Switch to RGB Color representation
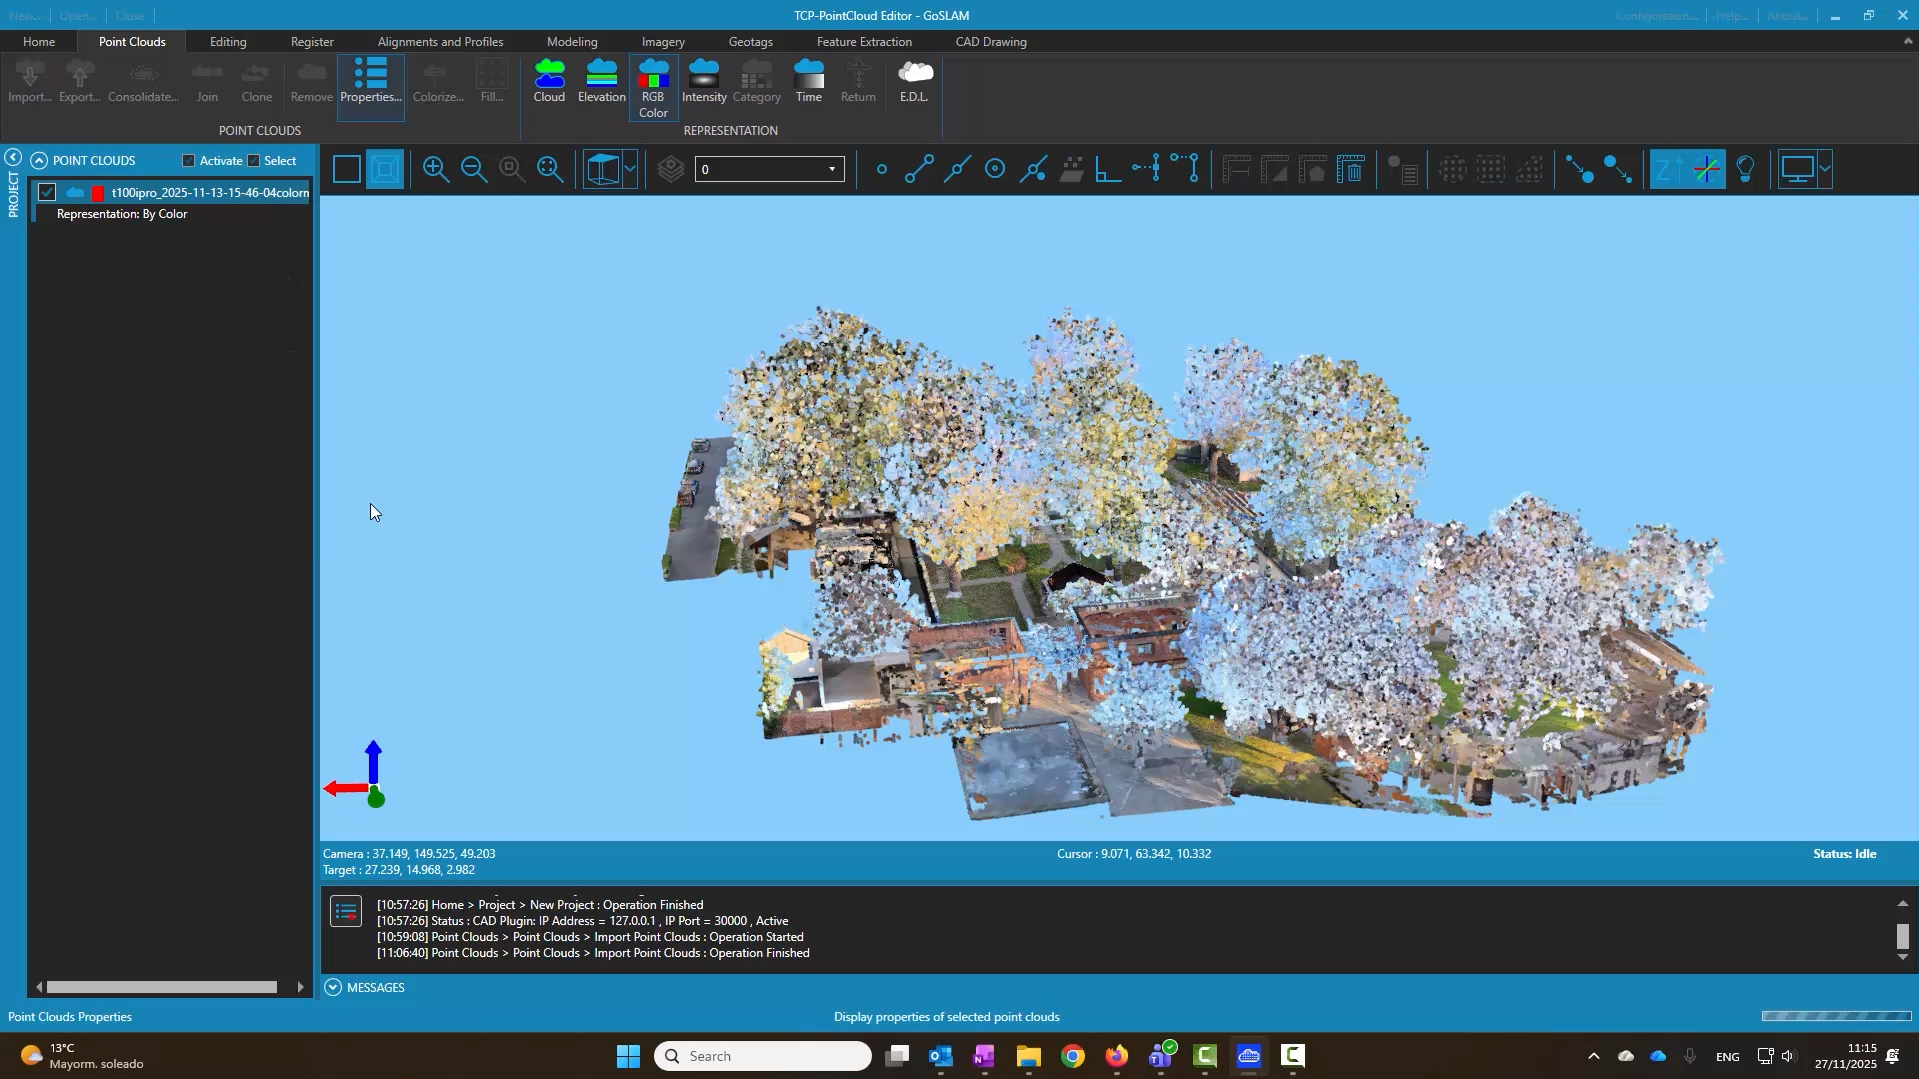 pos(653,87)
